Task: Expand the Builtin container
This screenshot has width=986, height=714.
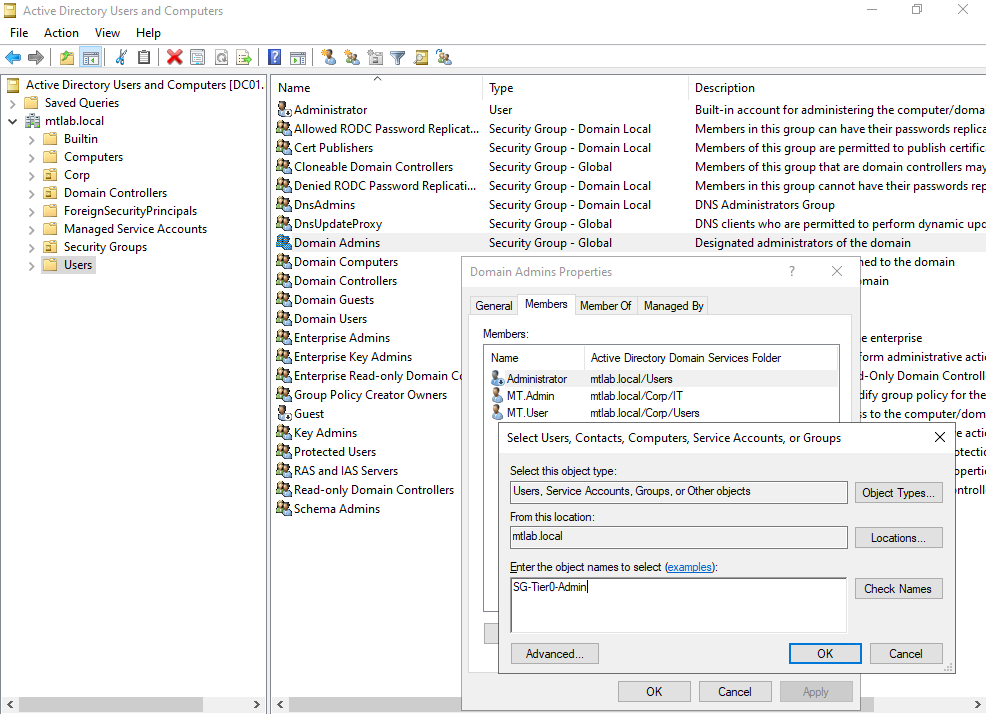Action: [31, 140]
